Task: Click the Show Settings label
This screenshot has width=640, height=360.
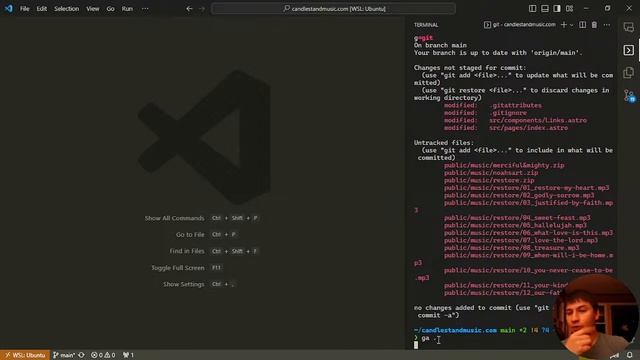Action: (x=184, y=284)
